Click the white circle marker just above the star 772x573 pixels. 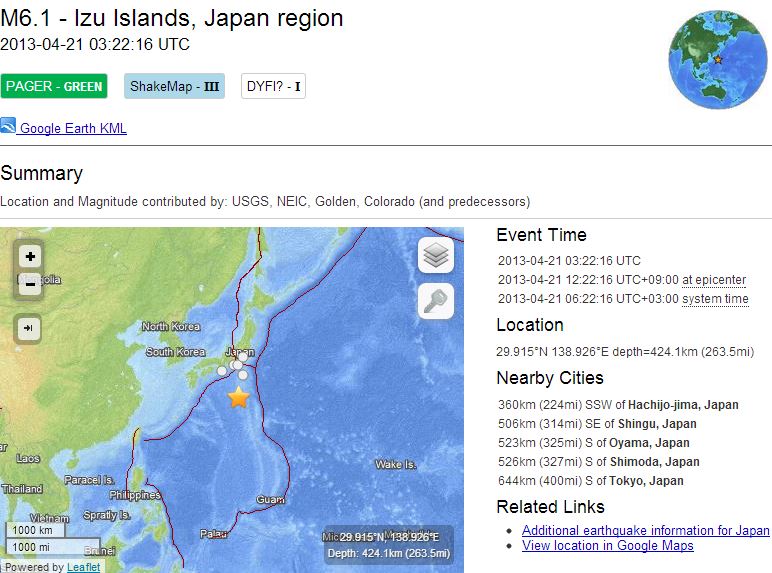pos(243,375)
